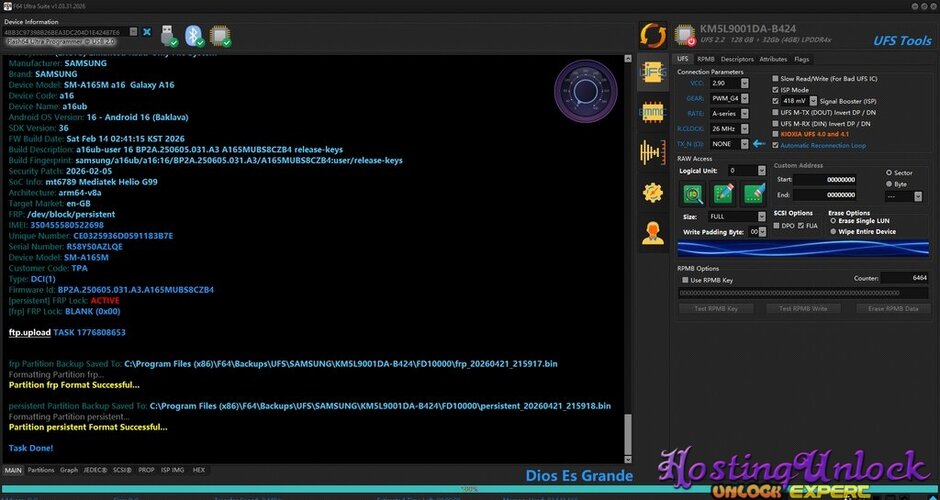
Task: Click the RPMB Counter field
Action: pyautogui.click(x=905, y=278)
